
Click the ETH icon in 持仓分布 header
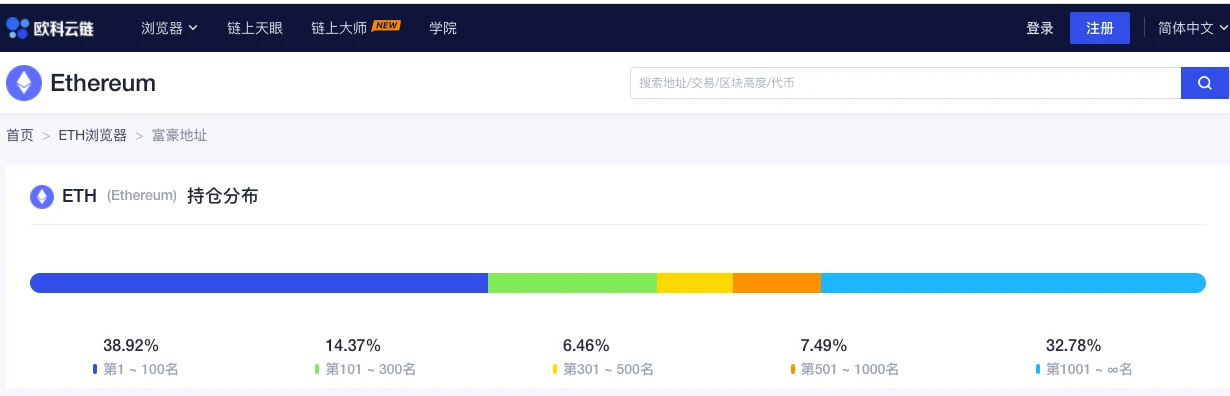(x=42, y=196)
